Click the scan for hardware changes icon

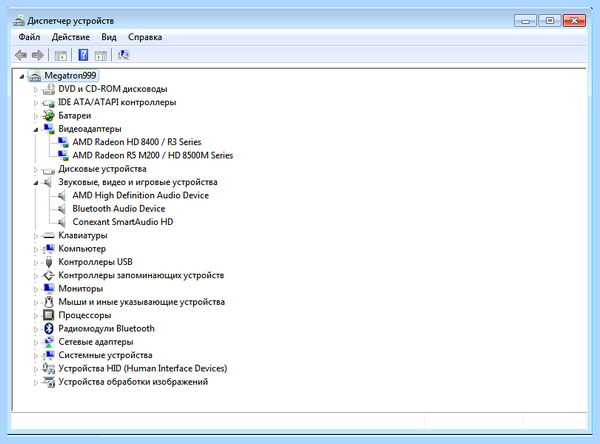tap(124, 55)
